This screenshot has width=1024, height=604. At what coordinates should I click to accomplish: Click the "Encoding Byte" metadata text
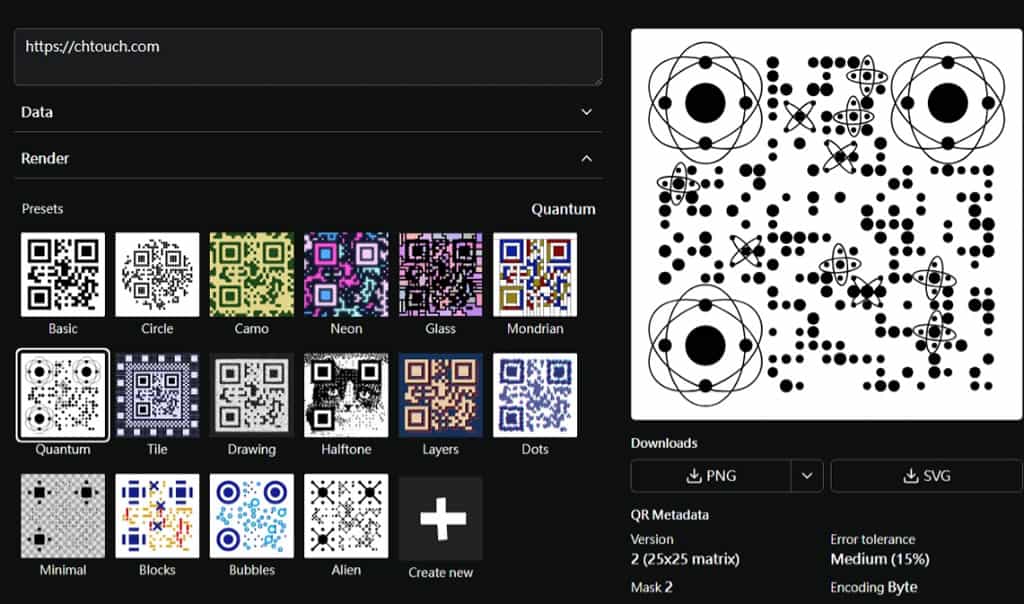(x=874, y=587)
